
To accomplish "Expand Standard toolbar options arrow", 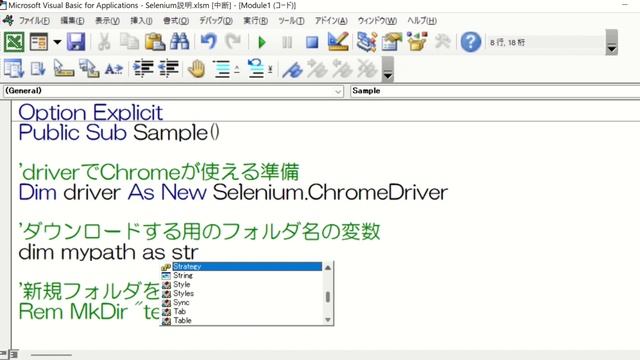I will [611, 42].
